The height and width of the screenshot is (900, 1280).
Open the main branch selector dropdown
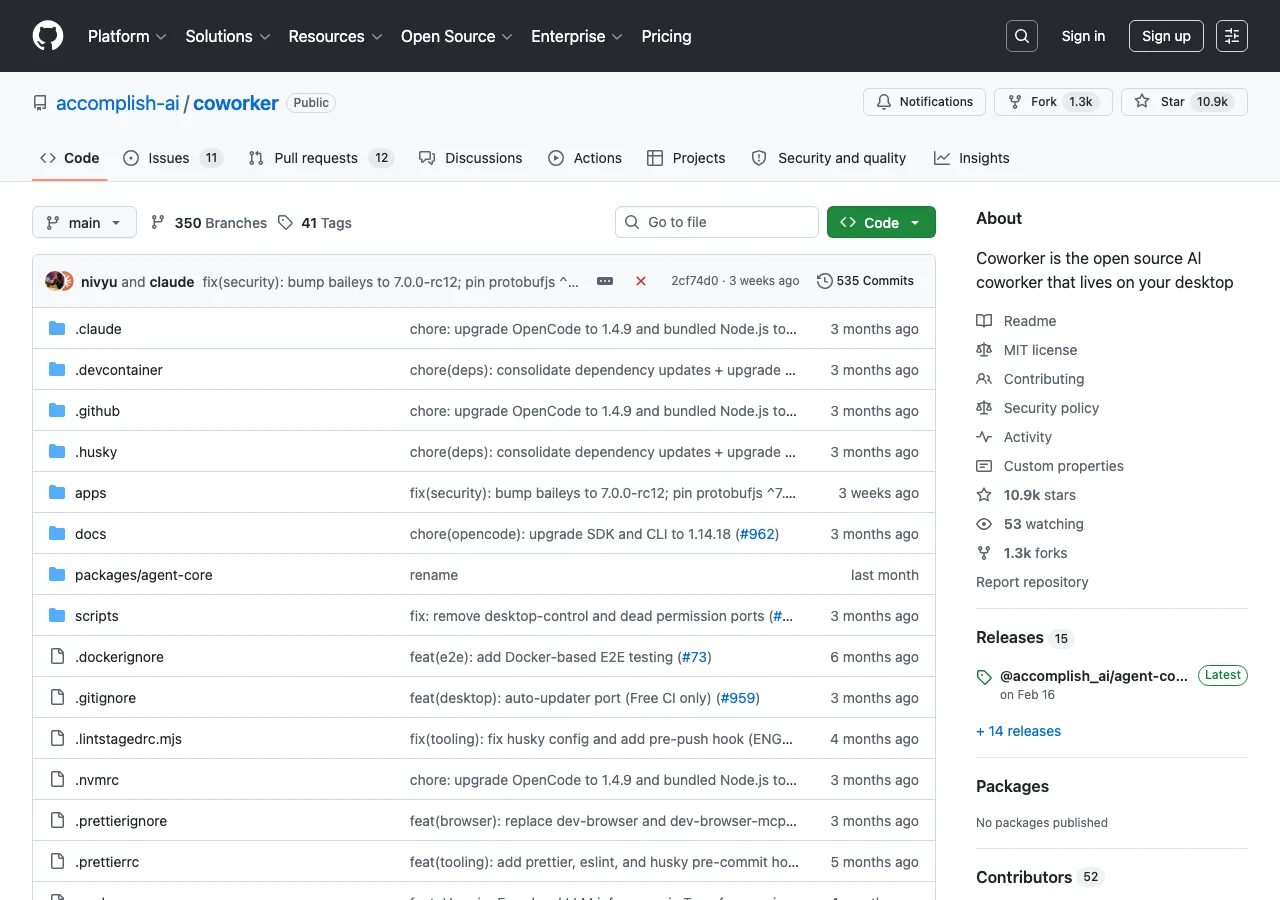pos(84,222)
